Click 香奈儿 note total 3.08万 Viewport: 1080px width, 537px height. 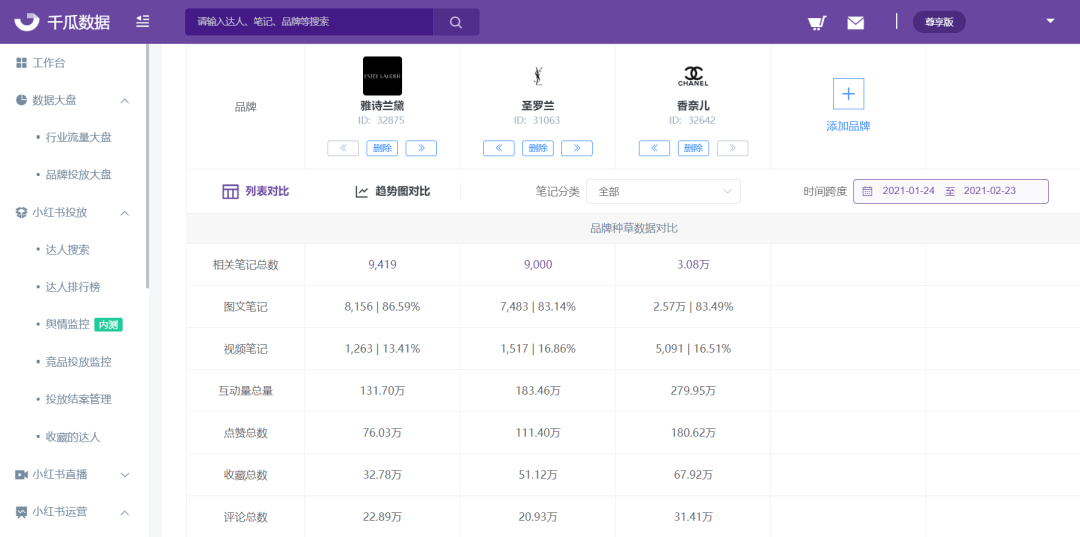(x=693, y=265)
